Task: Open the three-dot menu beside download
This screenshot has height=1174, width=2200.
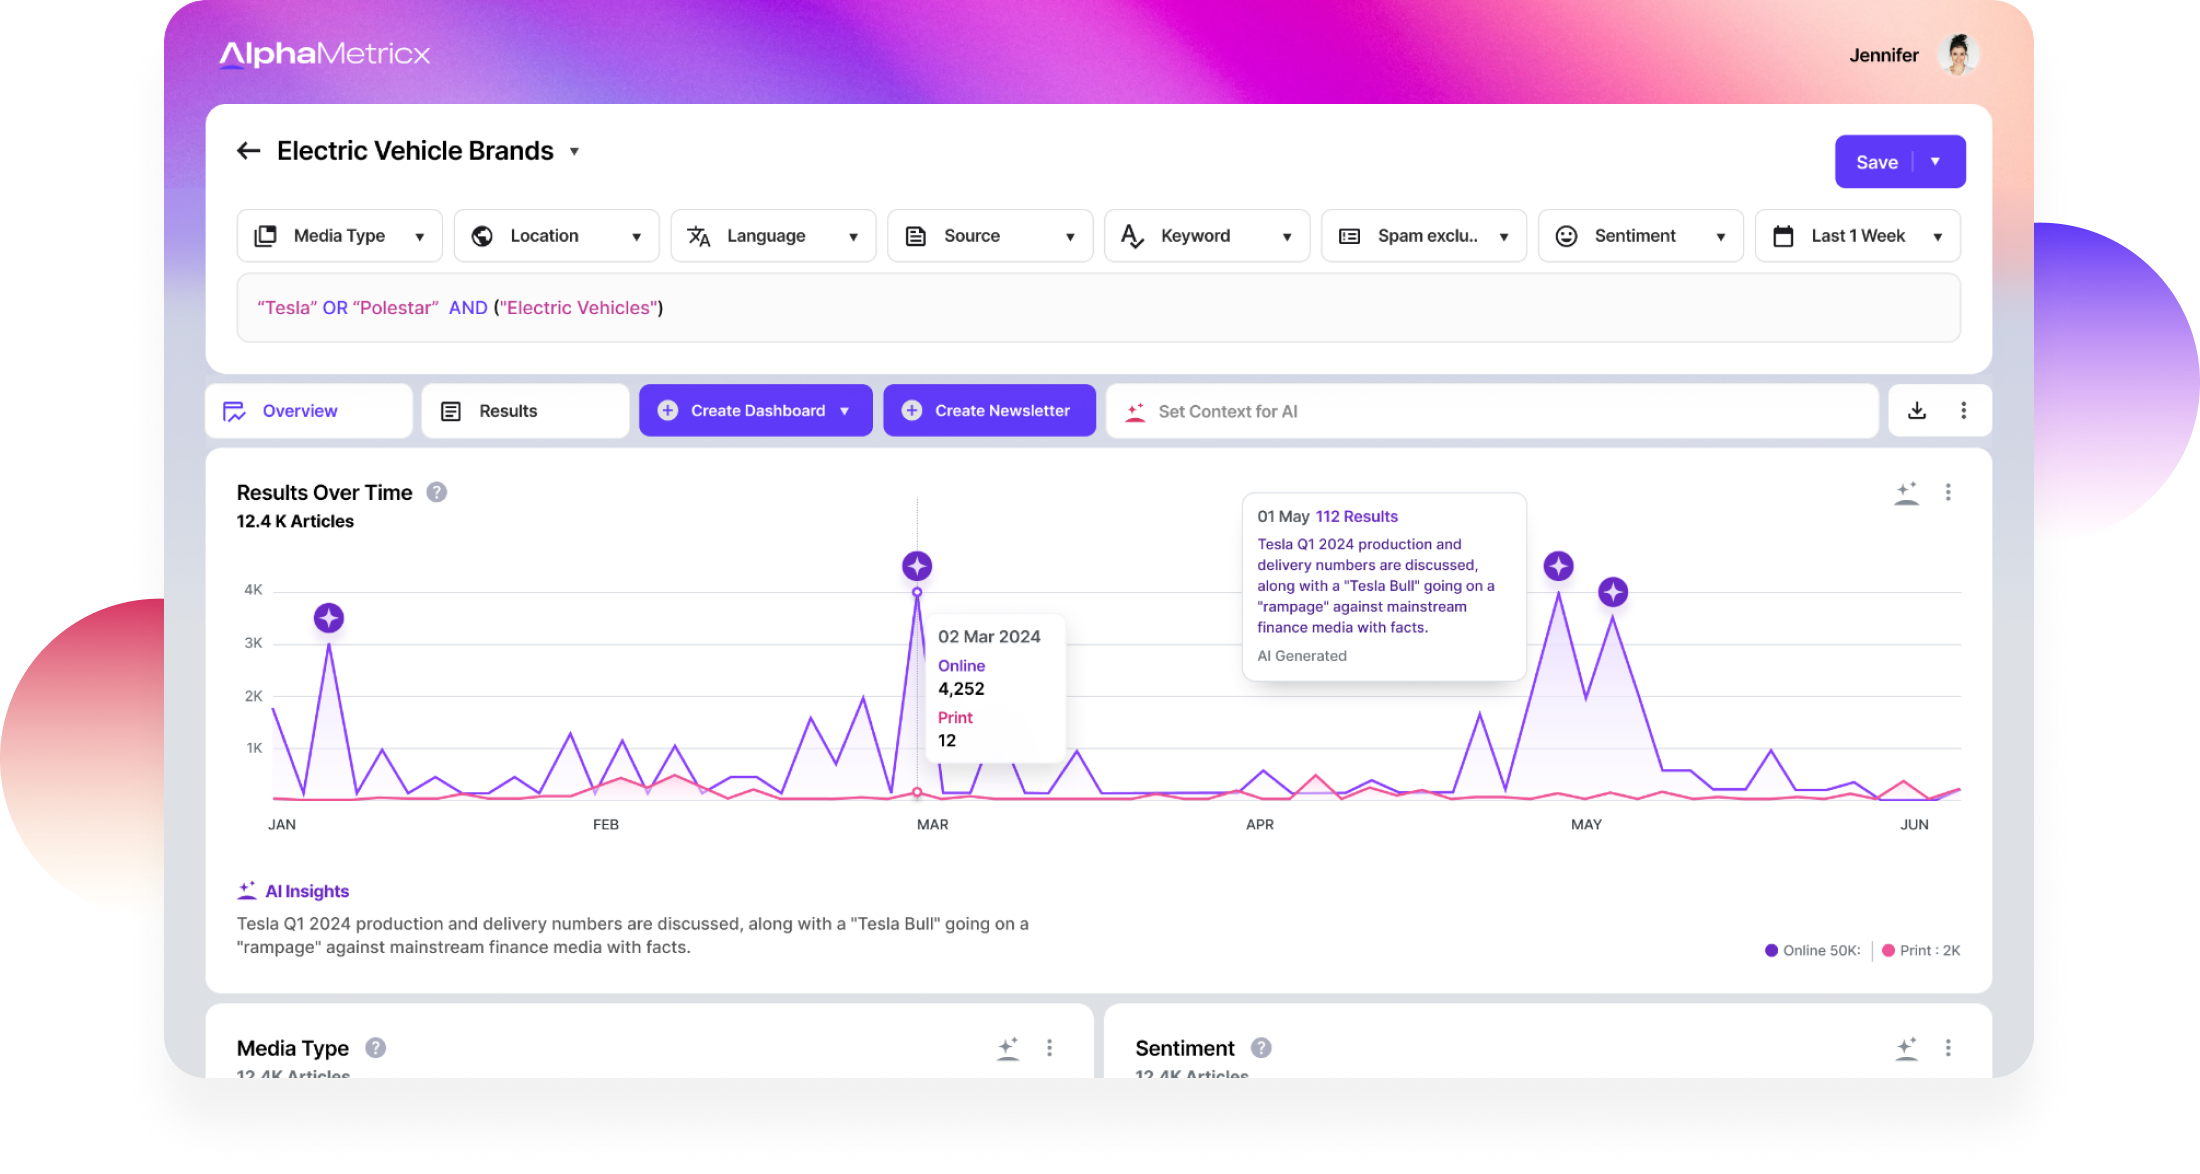Action: pos(1964,411)
